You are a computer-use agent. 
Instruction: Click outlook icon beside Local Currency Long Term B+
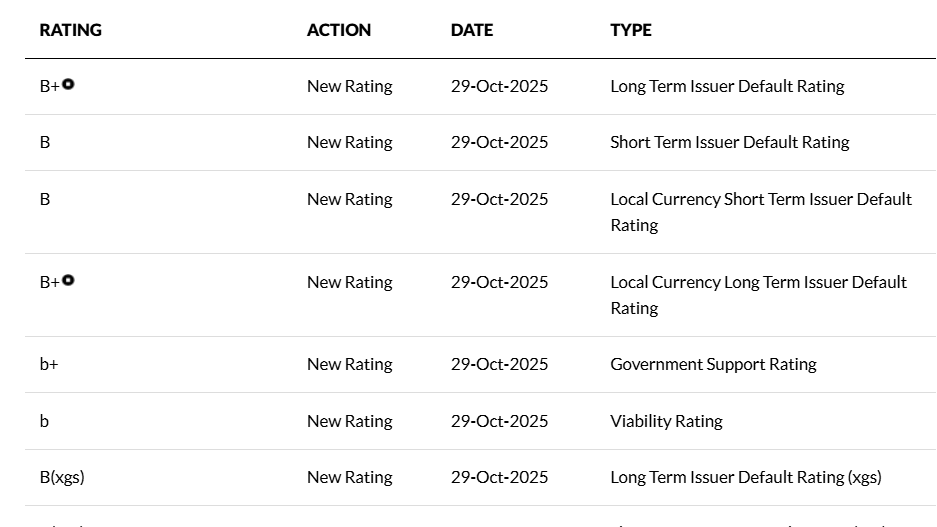(68, 280)
